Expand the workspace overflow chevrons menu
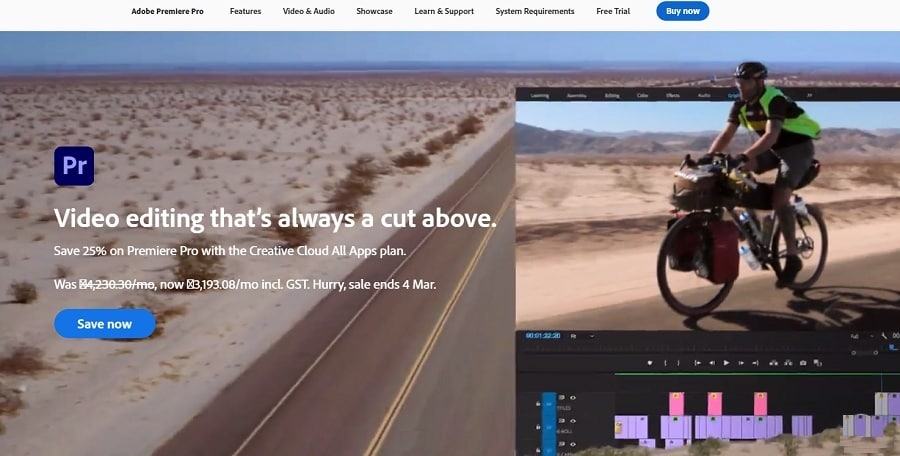This screenshot has height=456, width=900. [809, 95]
